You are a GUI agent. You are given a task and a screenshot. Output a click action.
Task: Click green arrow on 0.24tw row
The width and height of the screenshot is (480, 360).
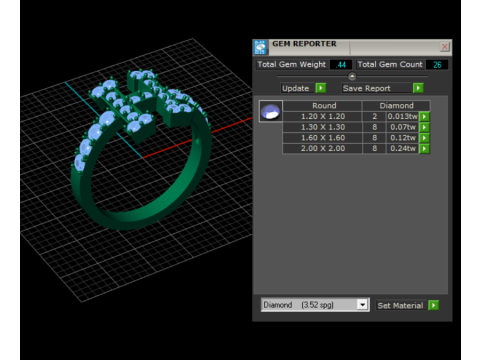click(x=424, y=149)
